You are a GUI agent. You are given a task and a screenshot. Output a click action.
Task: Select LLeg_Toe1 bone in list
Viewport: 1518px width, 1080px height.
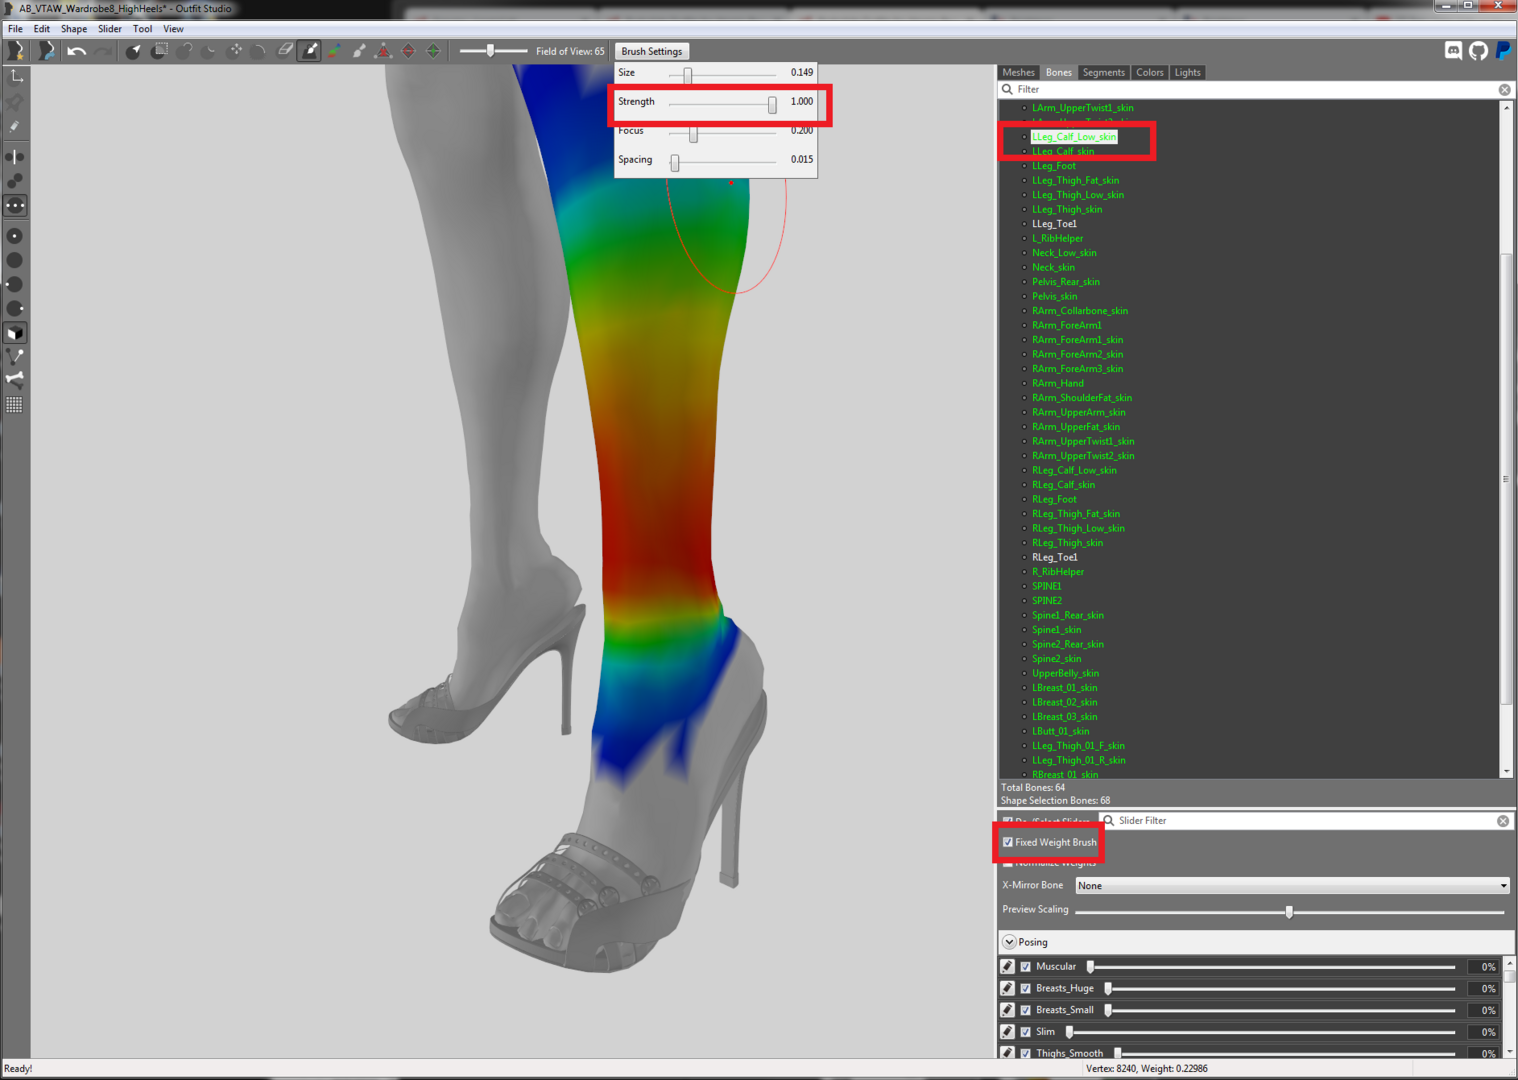point(1054,224)
